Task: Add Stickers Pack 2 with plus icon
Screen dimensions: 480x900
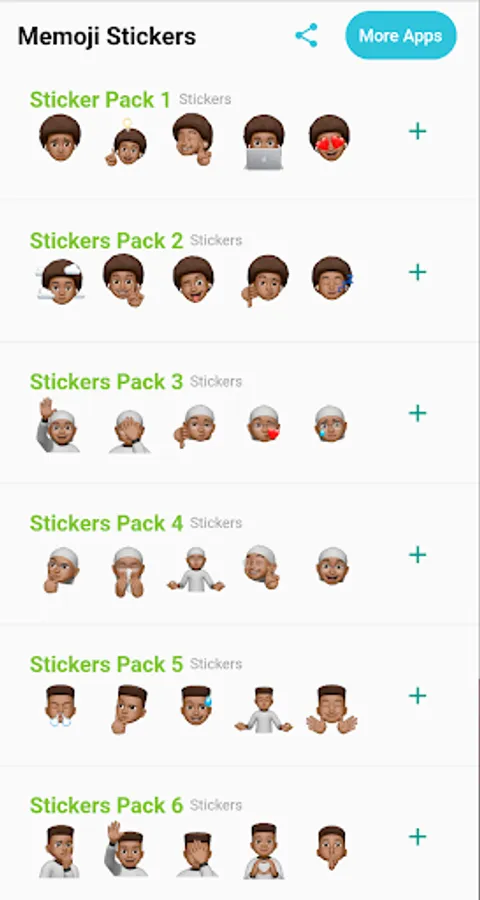Action: (417, 272)
